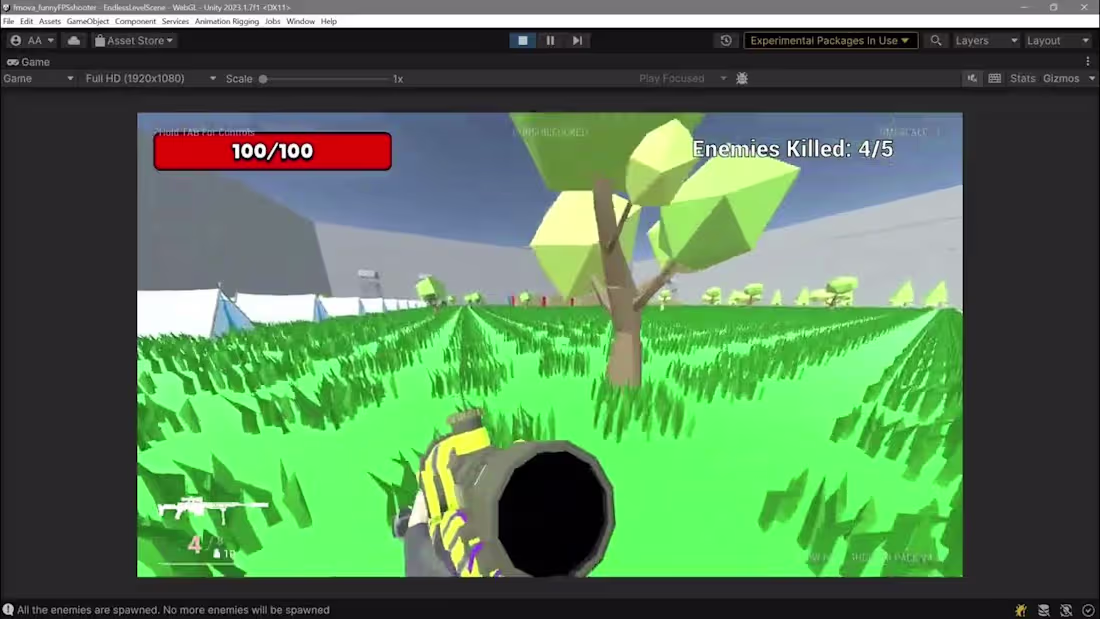Toggle keyboard input capture in Game view

point(994,78)
